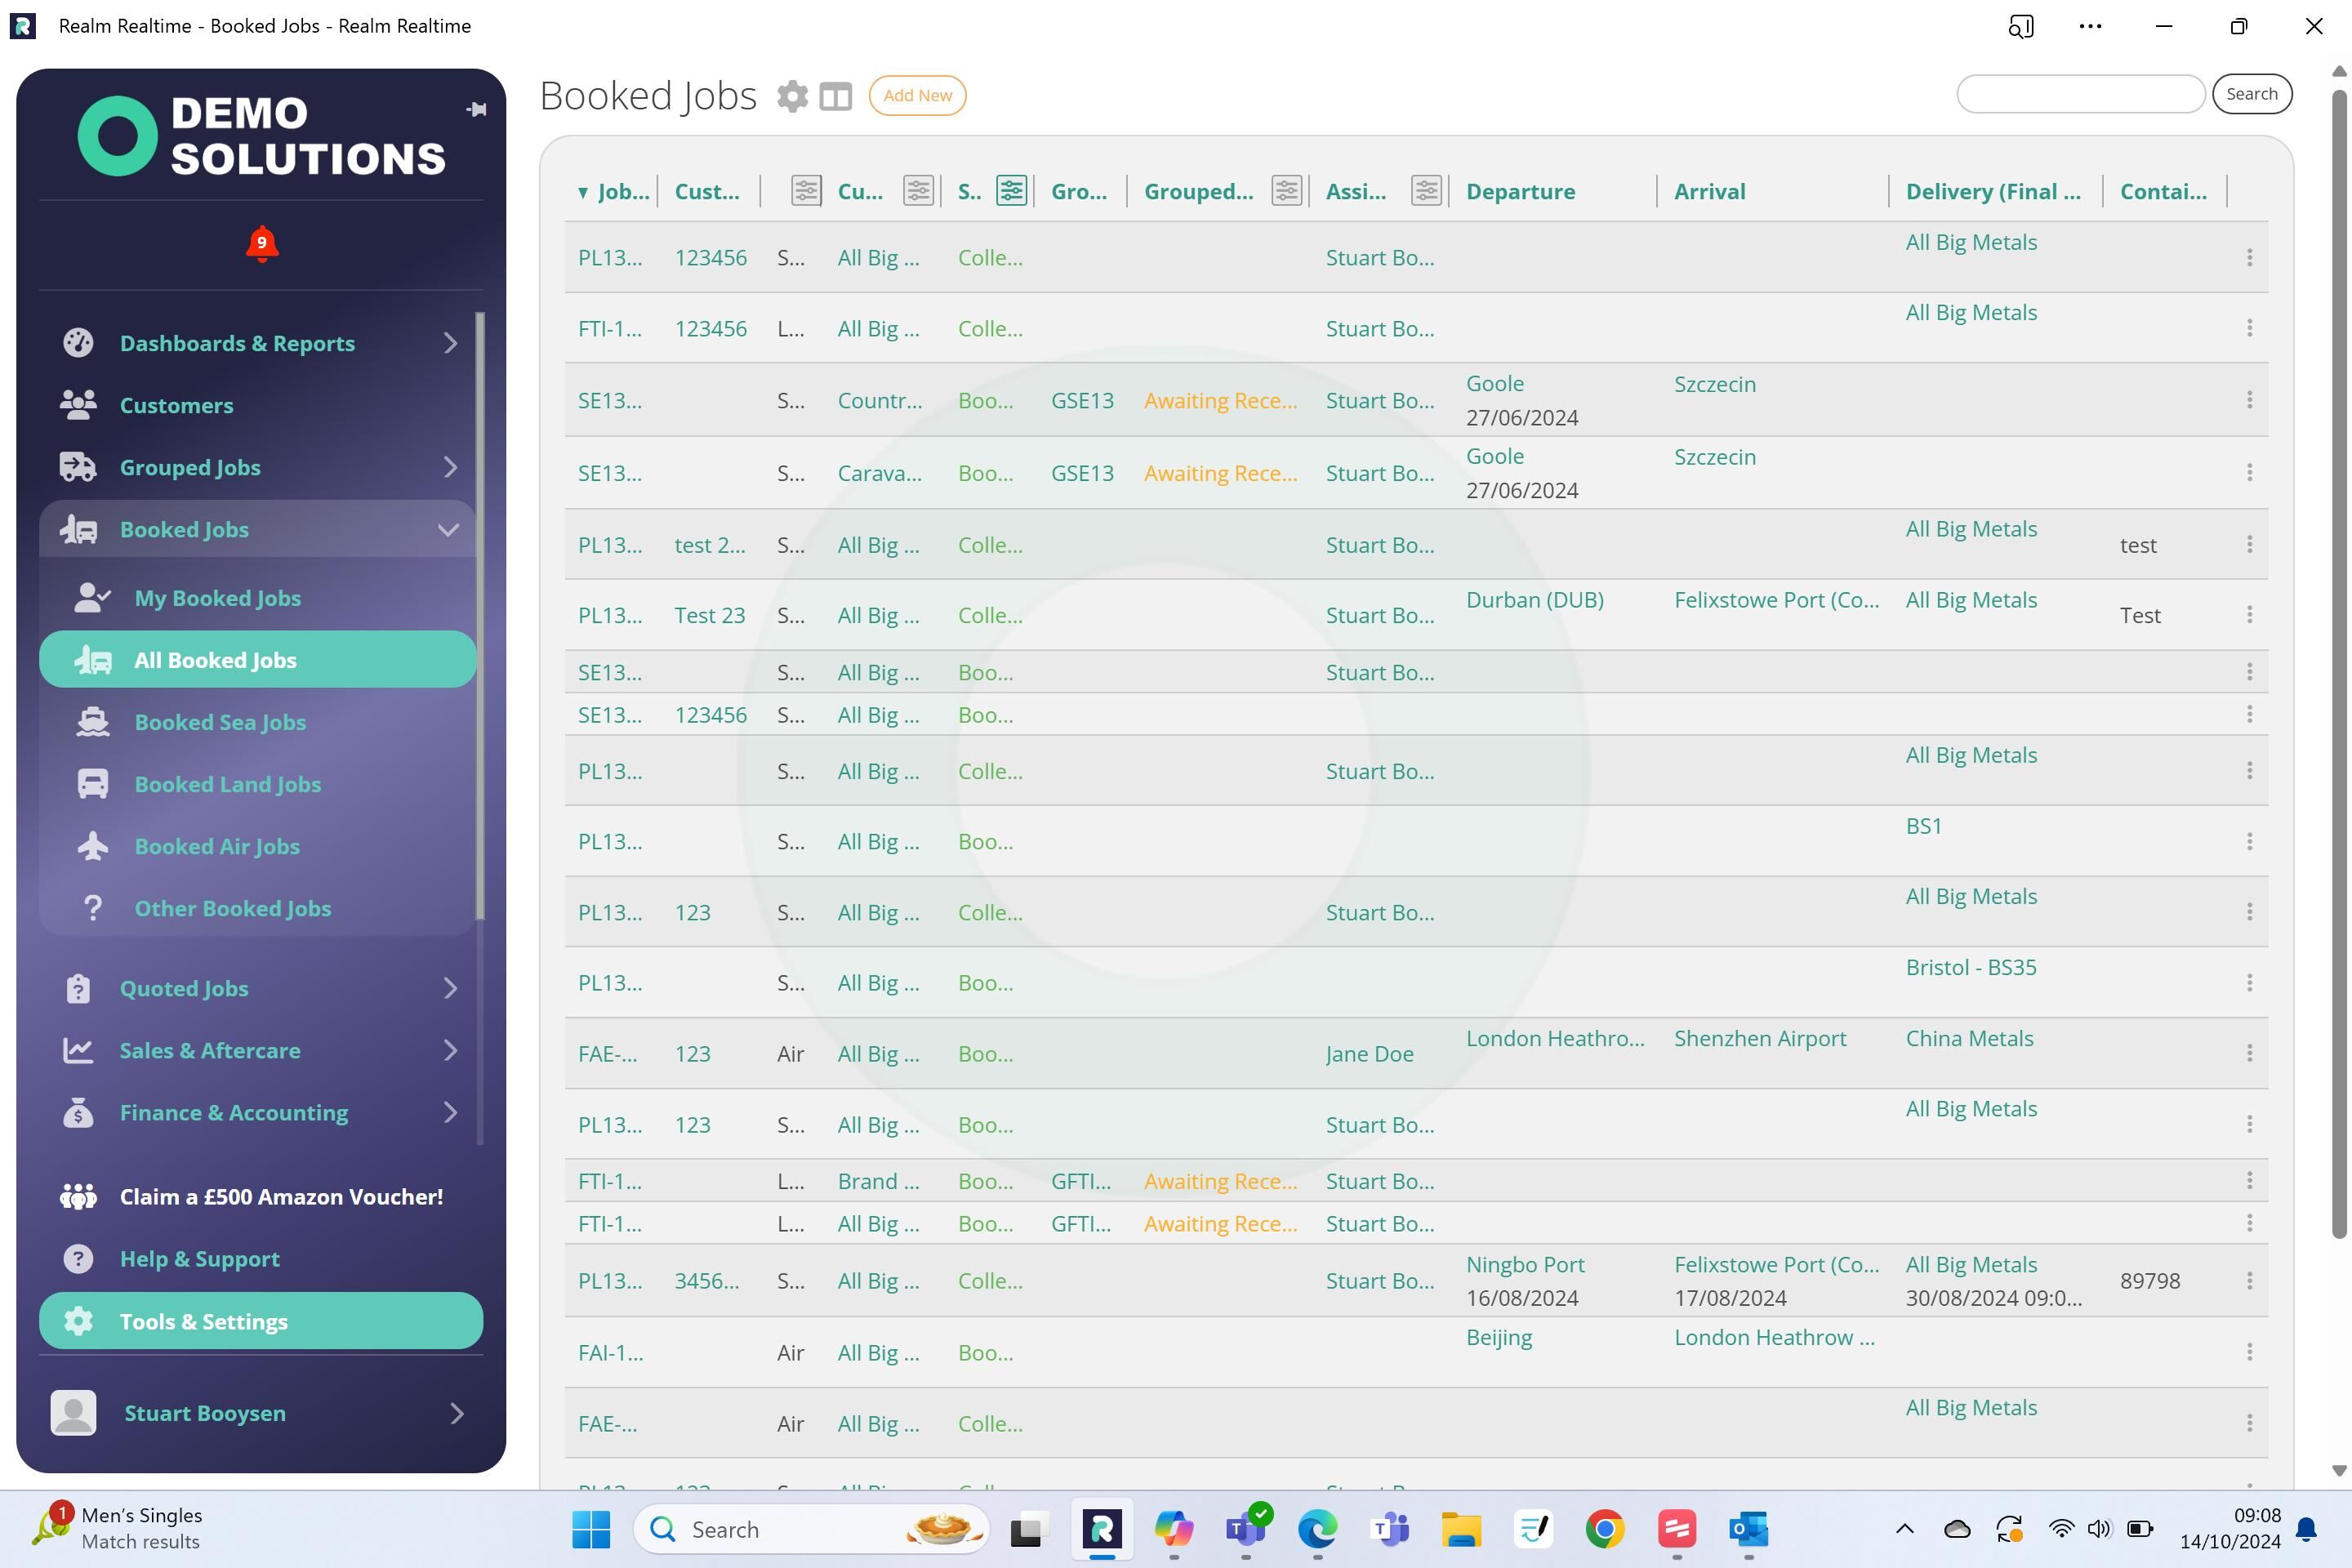Open the row menu for FAE China Metals job
The image size is (2352, 1568).
click(x=2249, y=1053)
